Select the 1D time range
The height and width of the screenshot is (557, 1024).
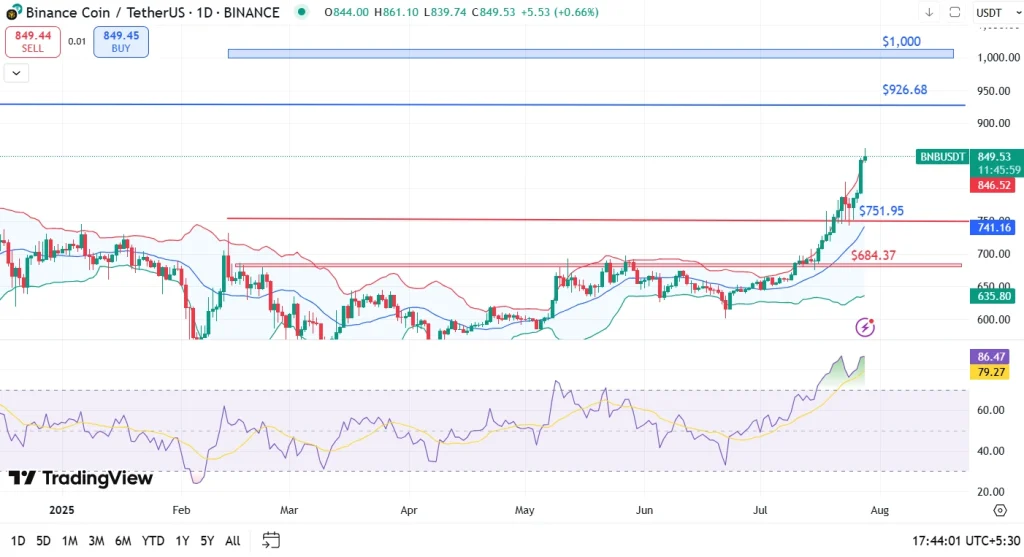18,541
